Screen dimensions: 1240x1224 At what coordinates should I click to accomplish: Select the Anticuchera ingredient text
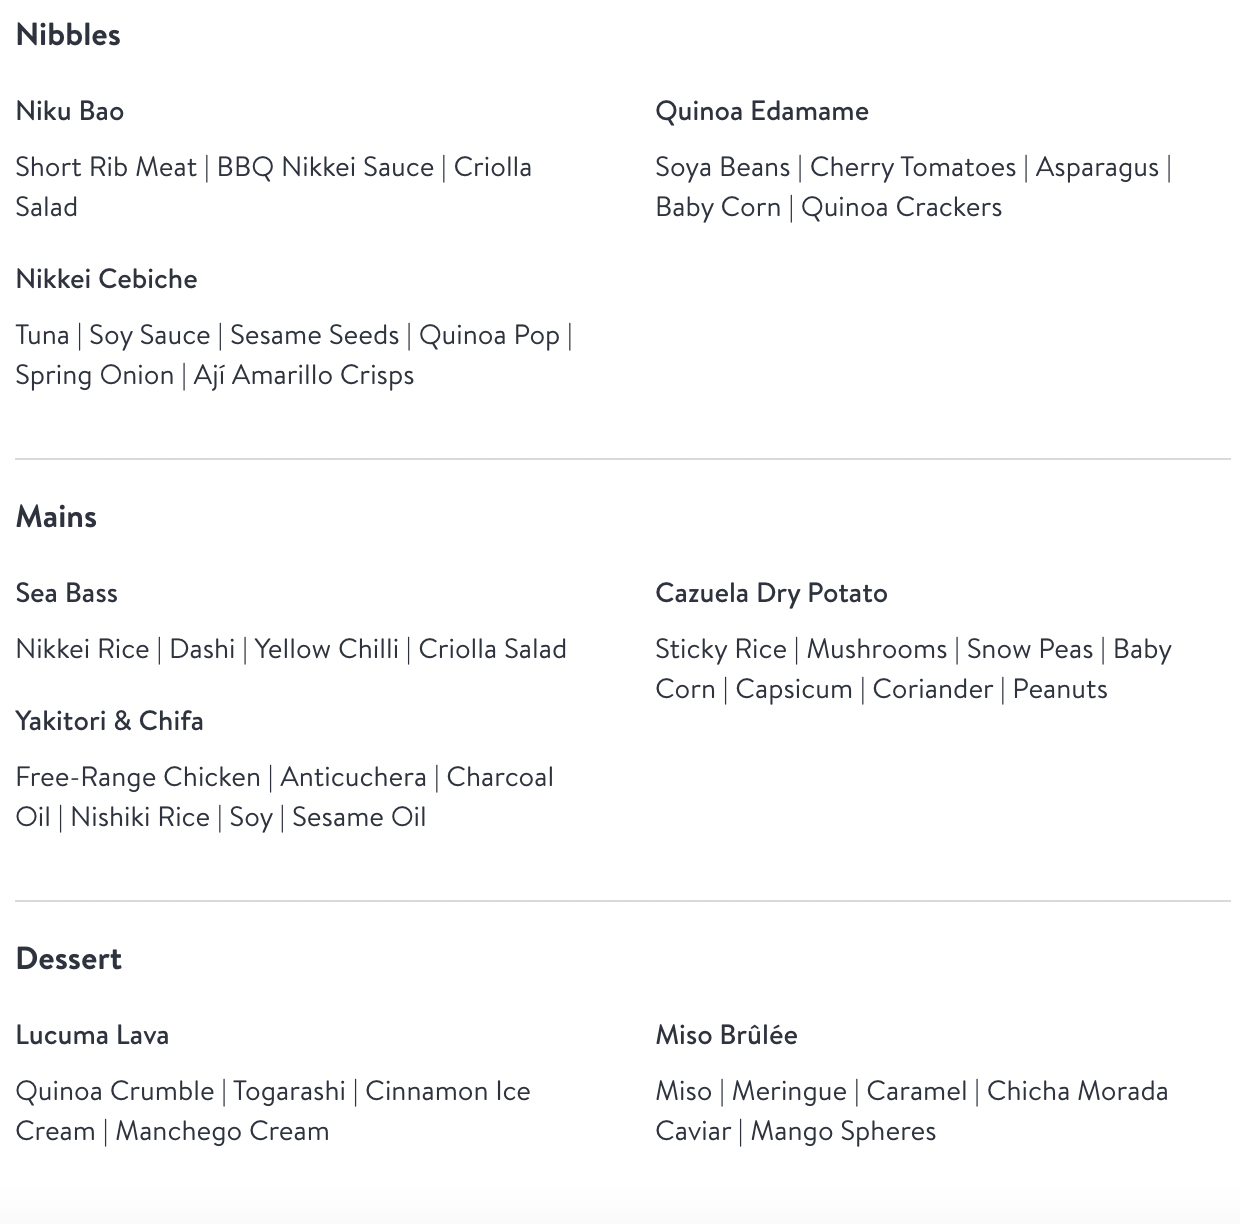[x=353, y=777]
